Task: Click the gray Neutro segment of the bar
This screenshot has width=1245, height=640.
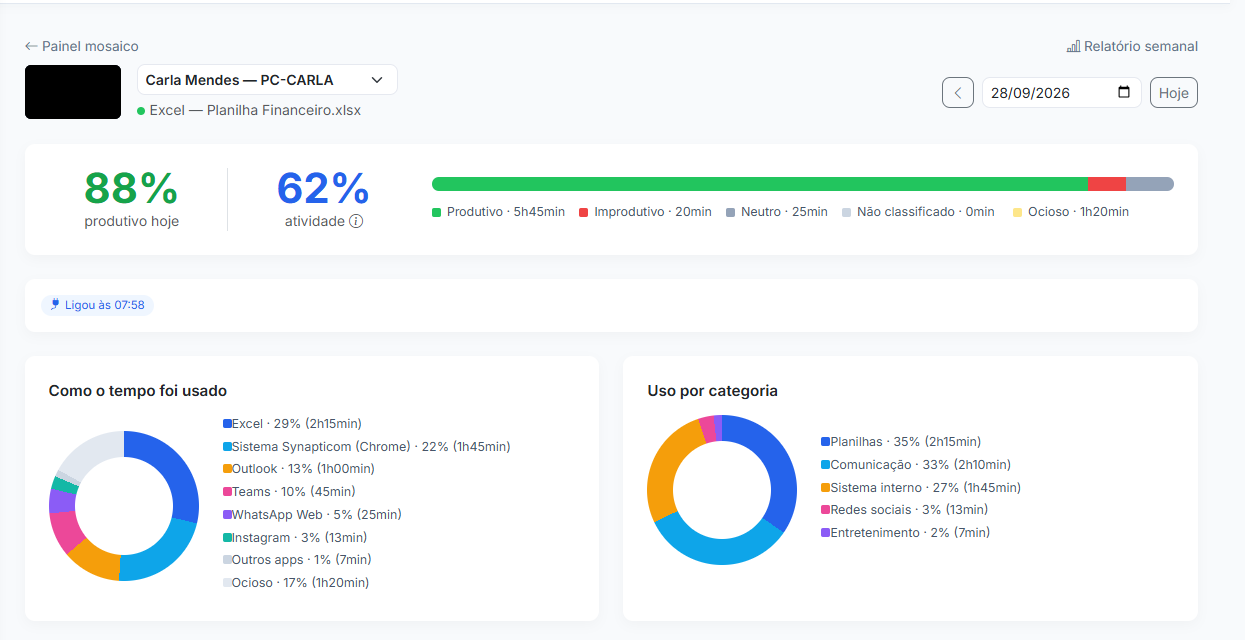Action: pos(1150,184)
